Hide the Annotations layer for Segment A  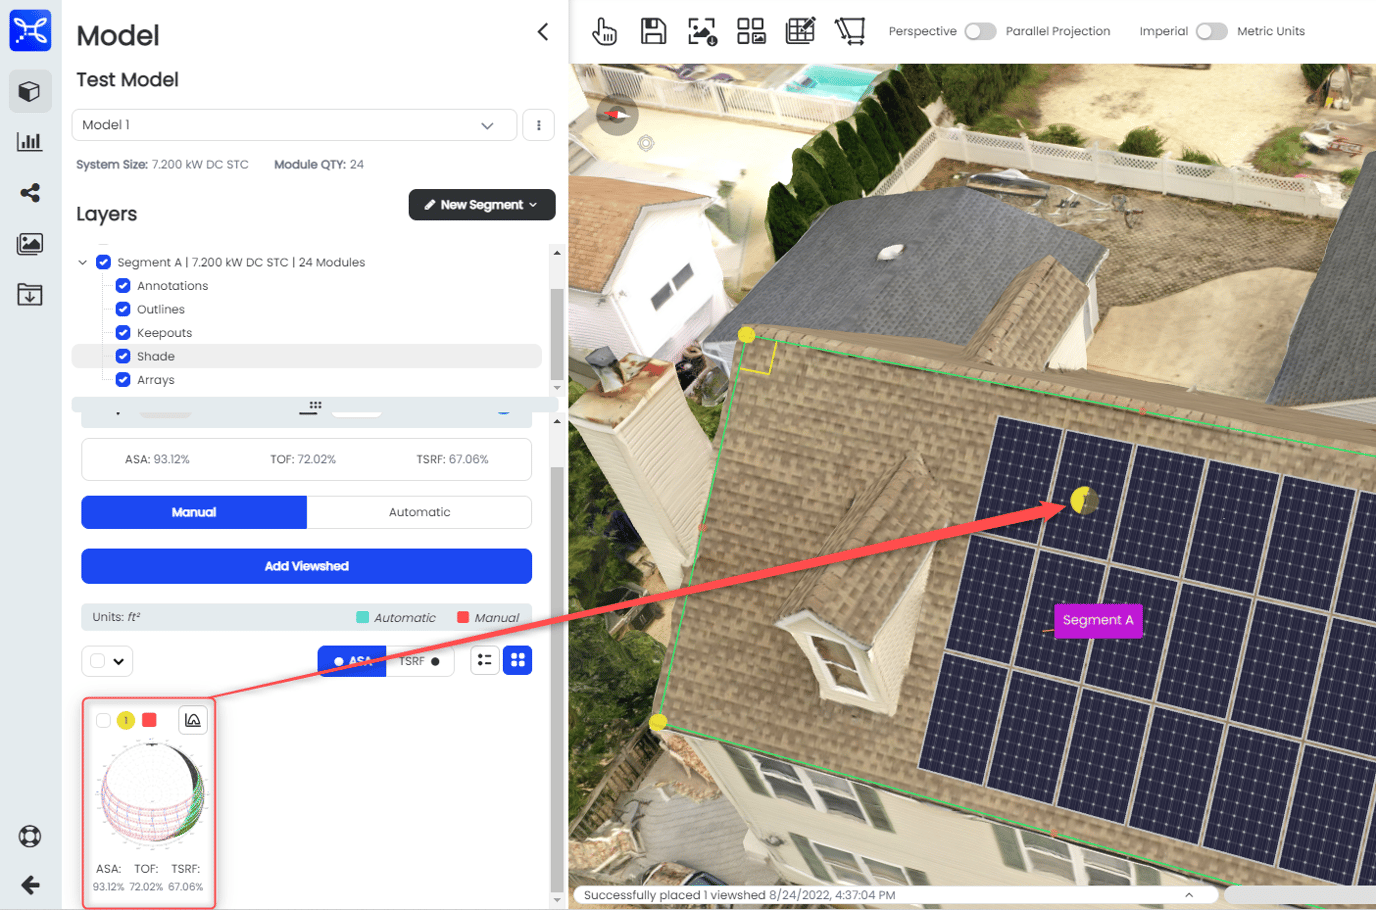pos(123,285)
